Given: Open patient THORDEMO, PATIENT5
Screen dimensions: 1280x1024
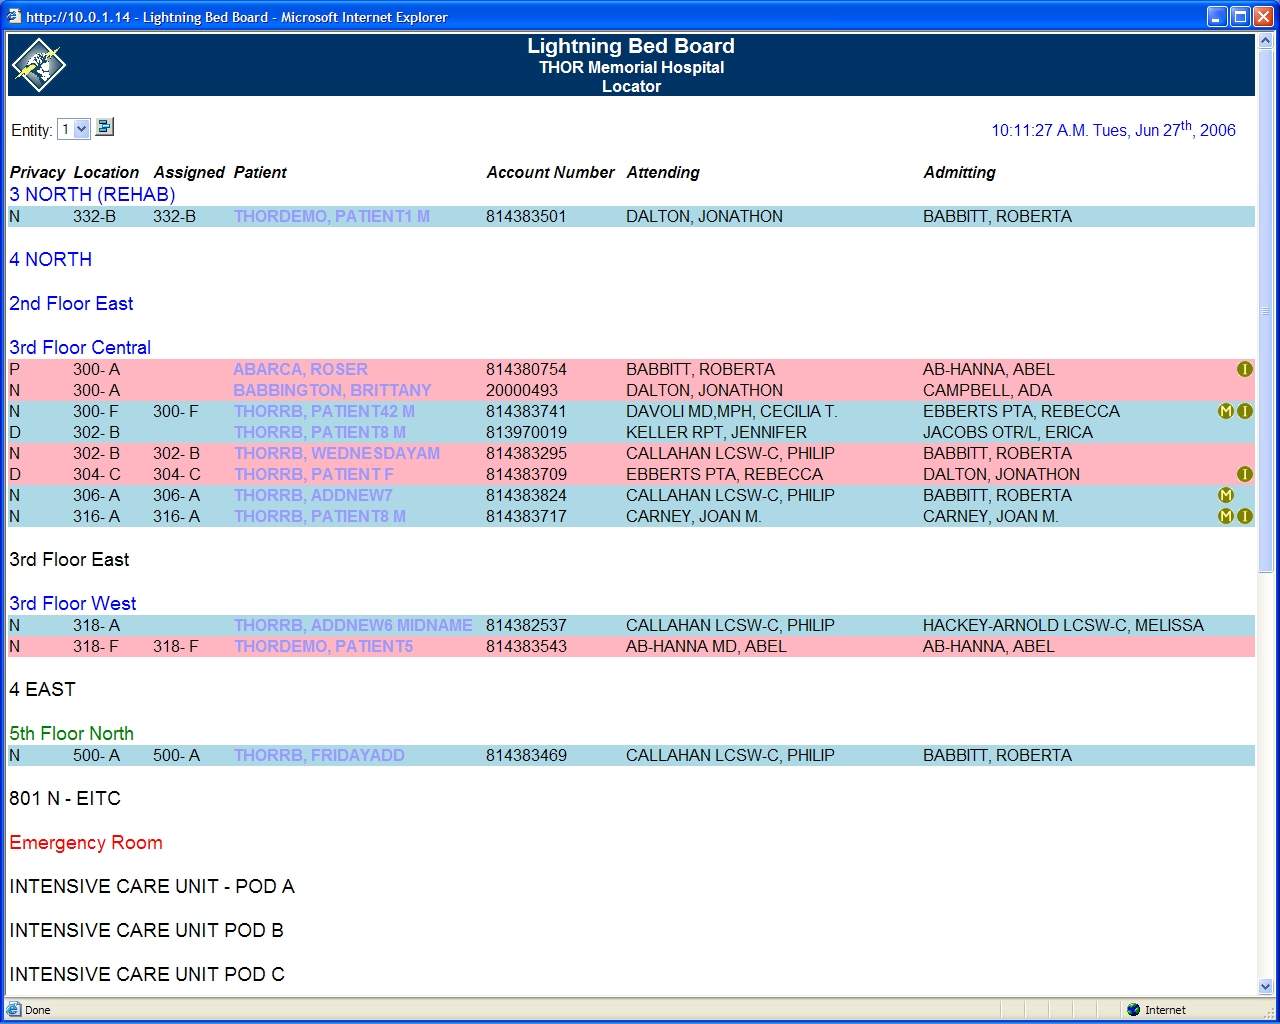Looking at the screenshot, I should click(x=323, y=646).
